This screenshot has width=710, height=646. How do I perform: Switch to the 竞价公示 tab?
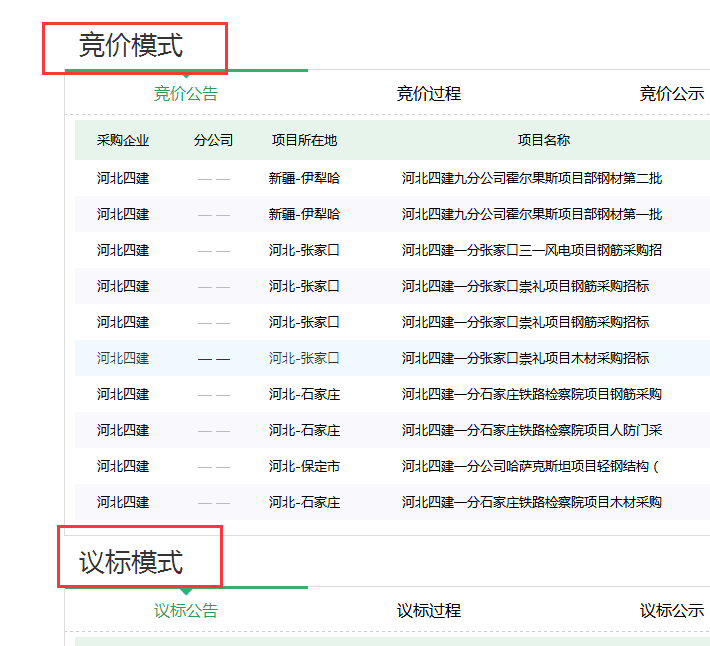point(672,94)
